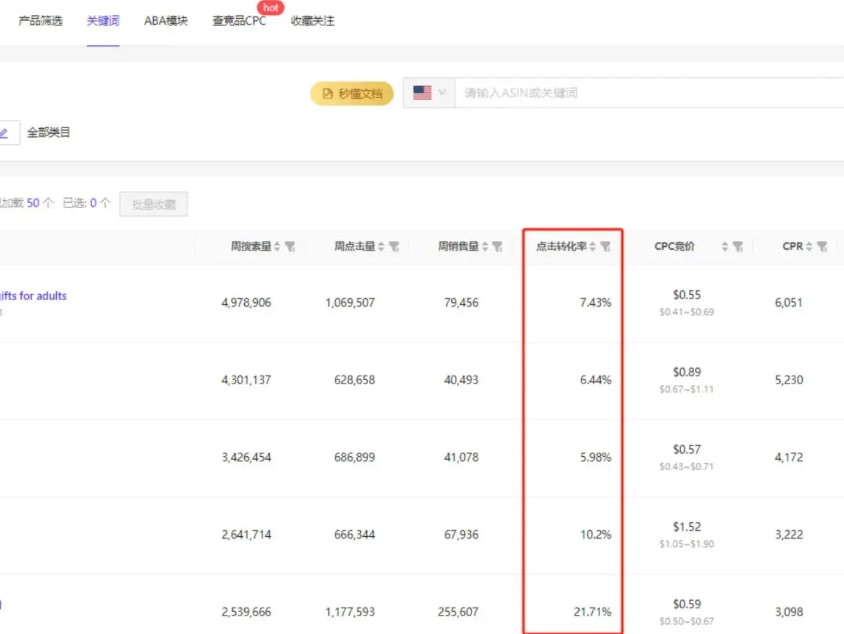The image size is (844, 634).
Task: Click the pencil edit icon beside 全部类目
Action: point(4,132)
